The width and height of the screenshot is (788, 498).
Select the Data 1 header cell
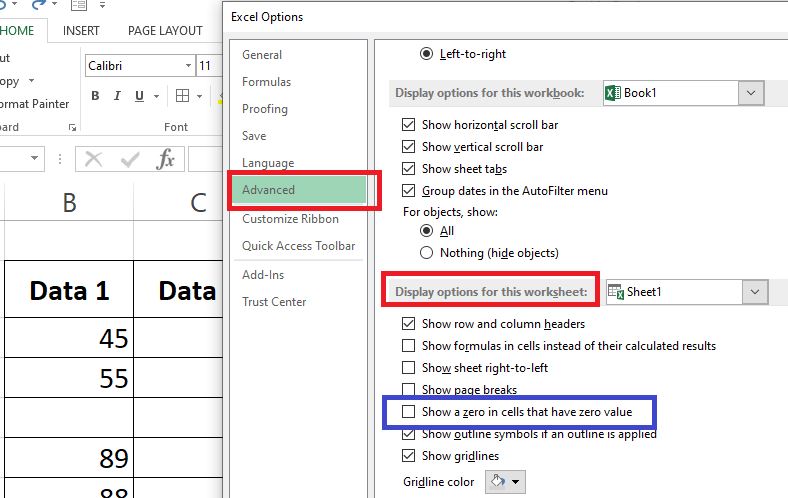(69, 289)
